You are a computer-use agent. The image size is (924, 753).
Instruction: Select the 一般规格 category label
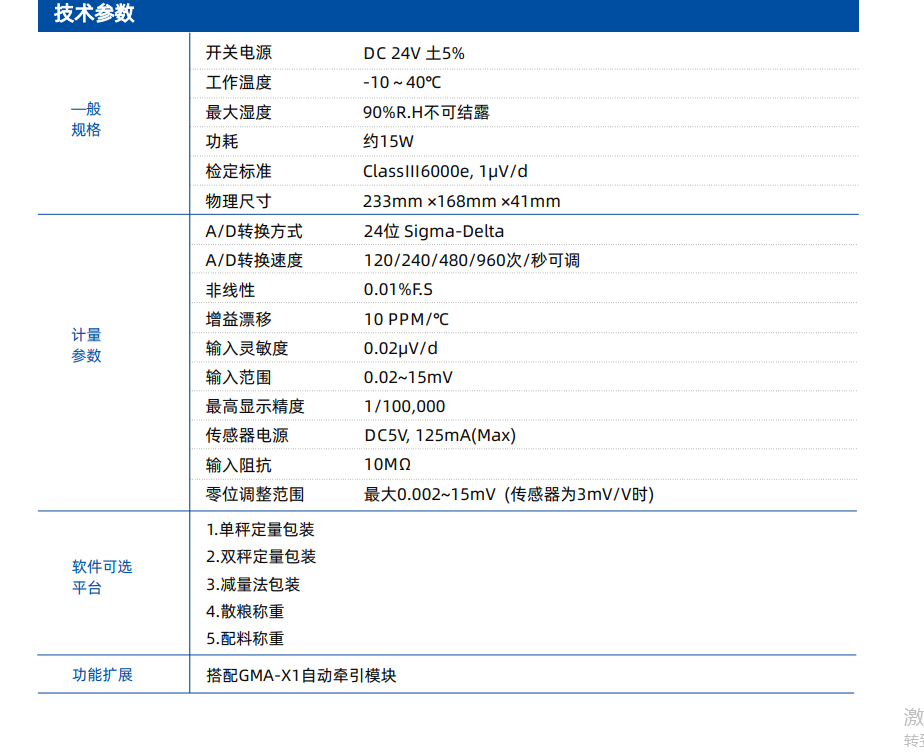pos(86,120)
